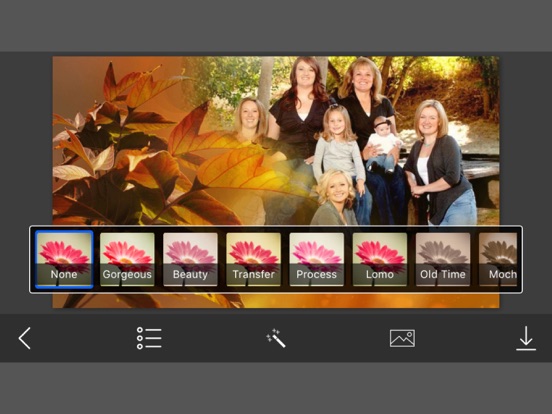The image size is (552, 414).
Task: Choose the Process filter
Action: point(316,259)
